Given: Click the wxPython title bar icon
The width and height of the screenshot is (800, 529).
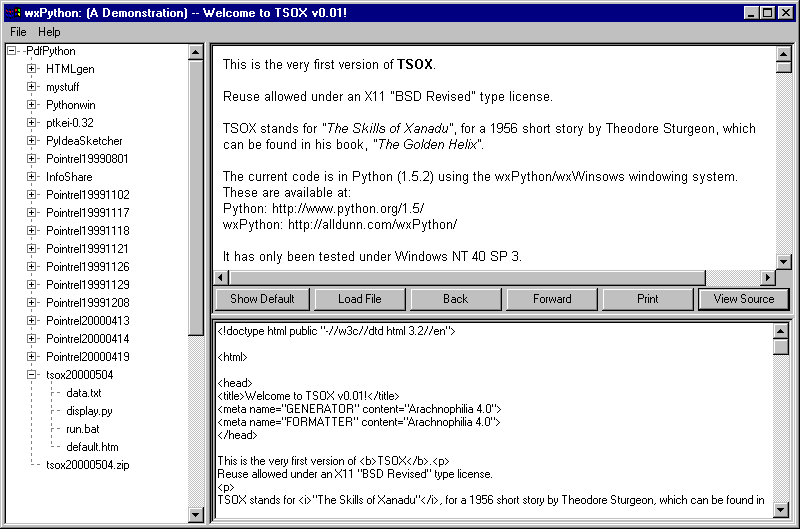Looking at the screenshot, I should [x=13, y=13].
